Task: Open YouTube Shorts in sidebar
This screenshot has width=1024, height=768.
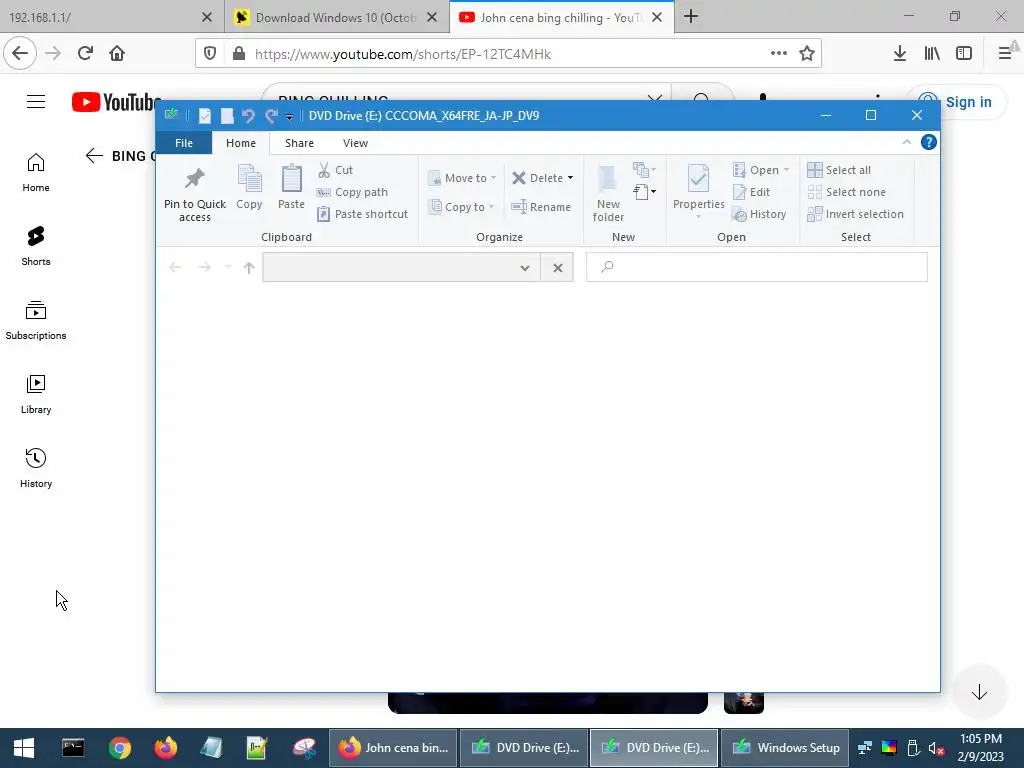Action: click(x=36, y=246)
